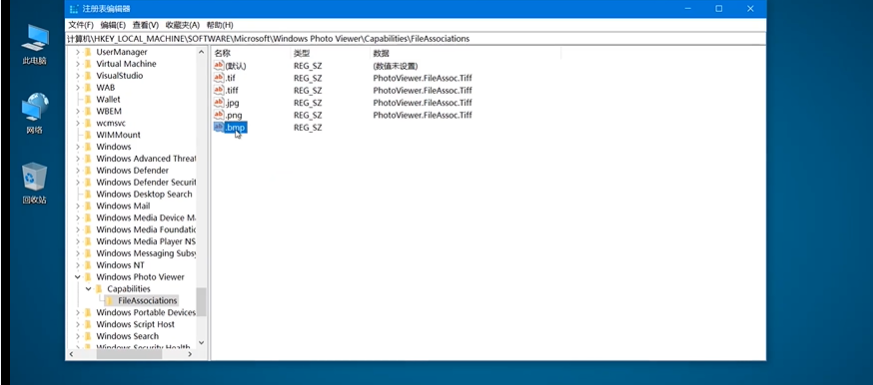Click the VisualStudio folder icon
This screenshot has width=873, height=385.
(87, 76)
